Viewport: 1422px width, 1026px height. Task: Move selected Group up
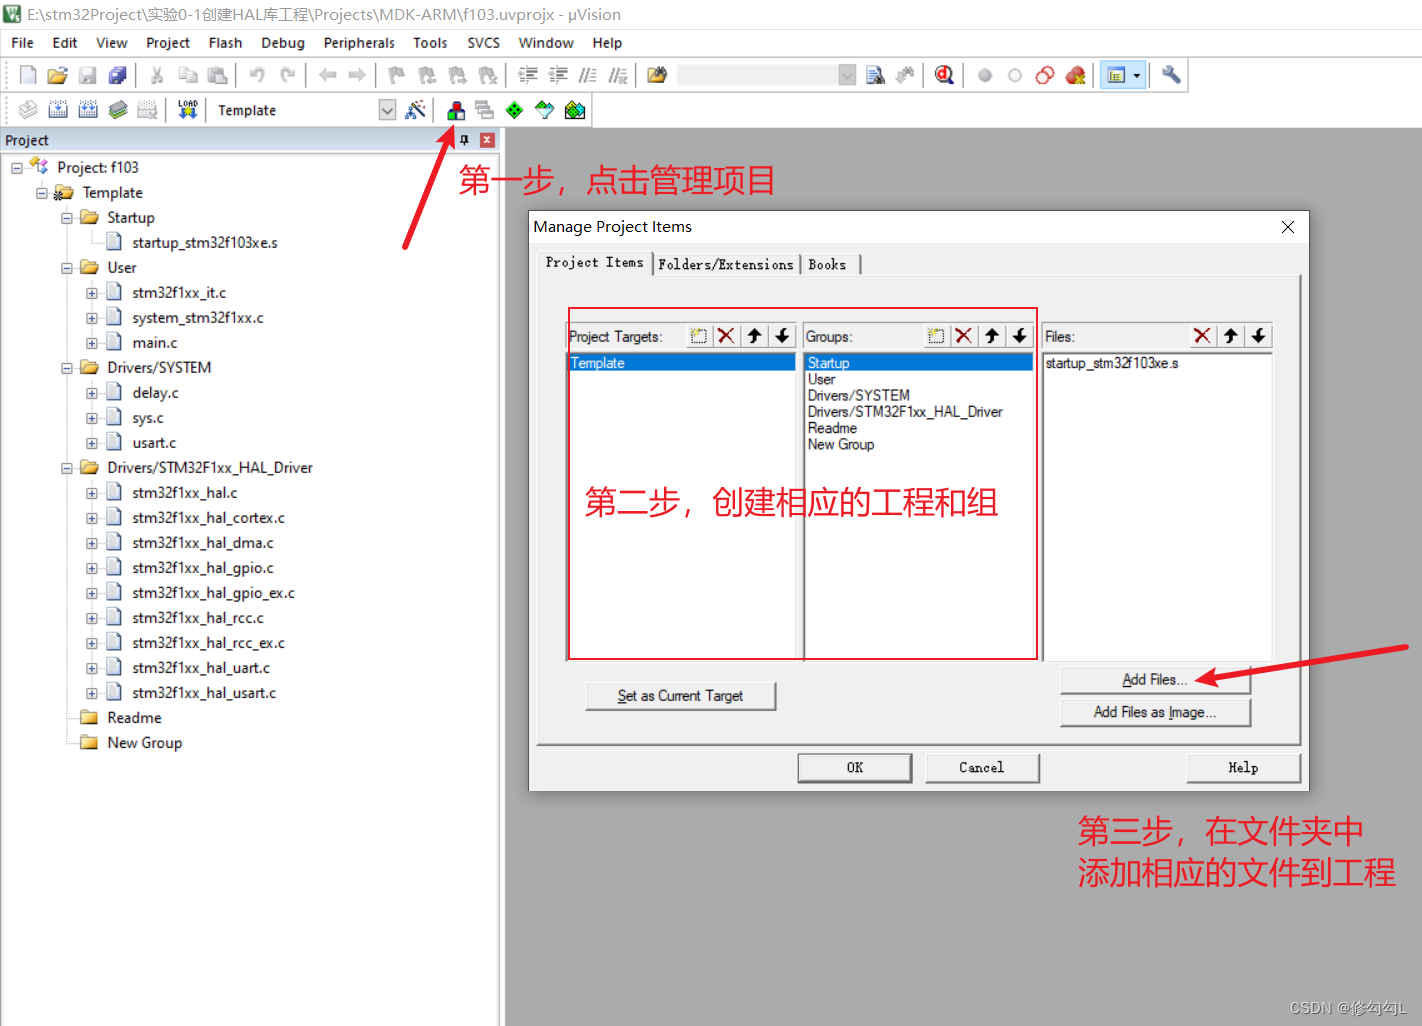tap(991, 336)
